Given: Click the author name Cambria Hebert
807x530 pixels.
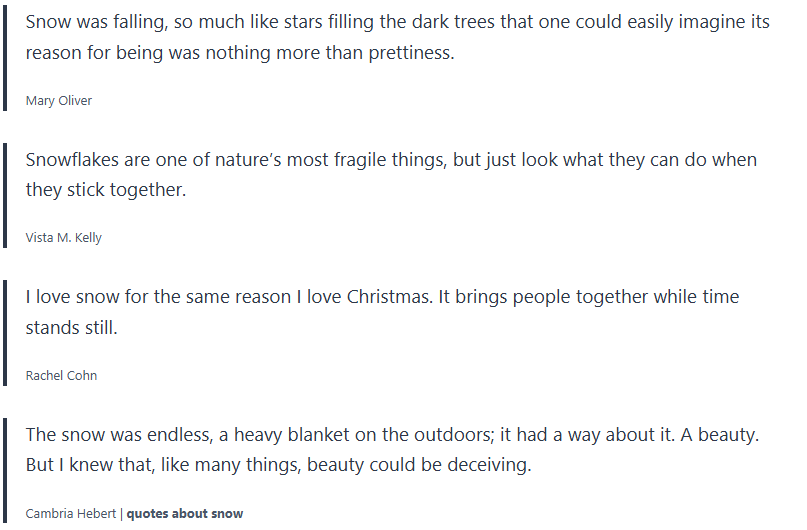Looking at the screenshot, I should pyautogui.click(x=71, y=513).
